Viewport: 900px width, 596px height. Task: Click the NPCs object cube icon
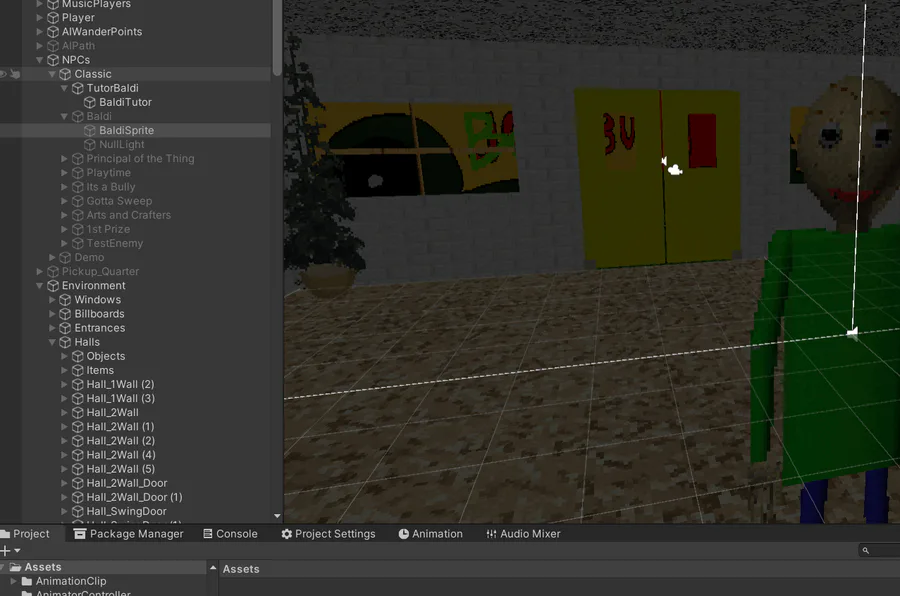coord(53,60)
